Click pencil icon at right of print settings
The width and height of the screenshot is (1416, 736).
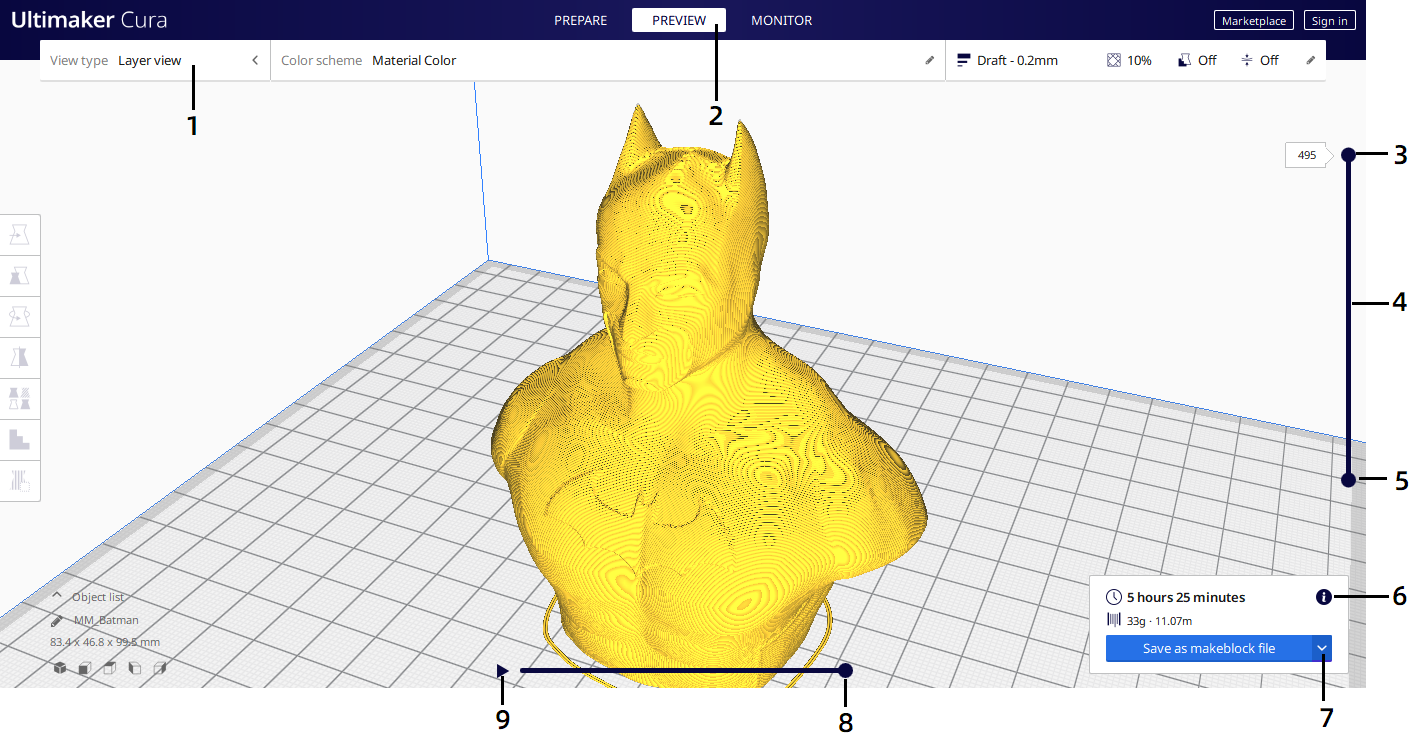1311,60
